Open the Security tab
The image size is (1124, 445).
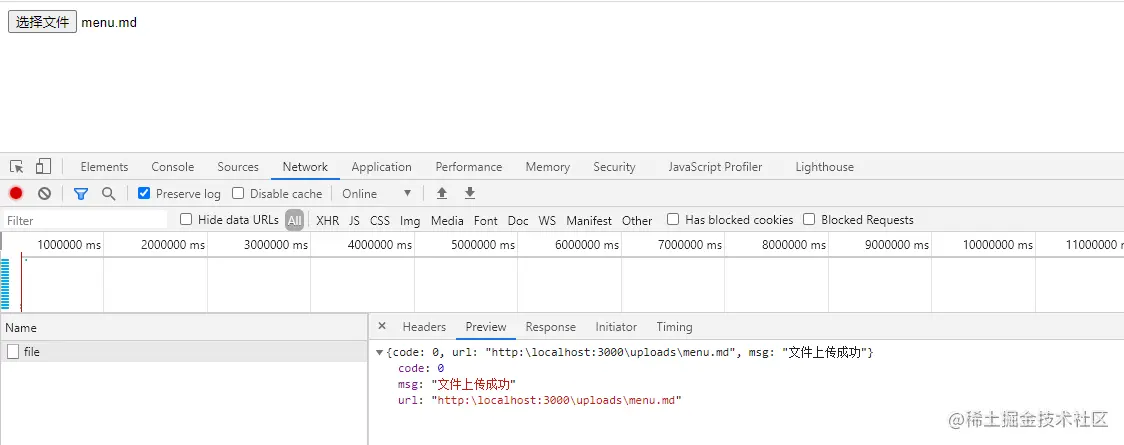[614, 167]
